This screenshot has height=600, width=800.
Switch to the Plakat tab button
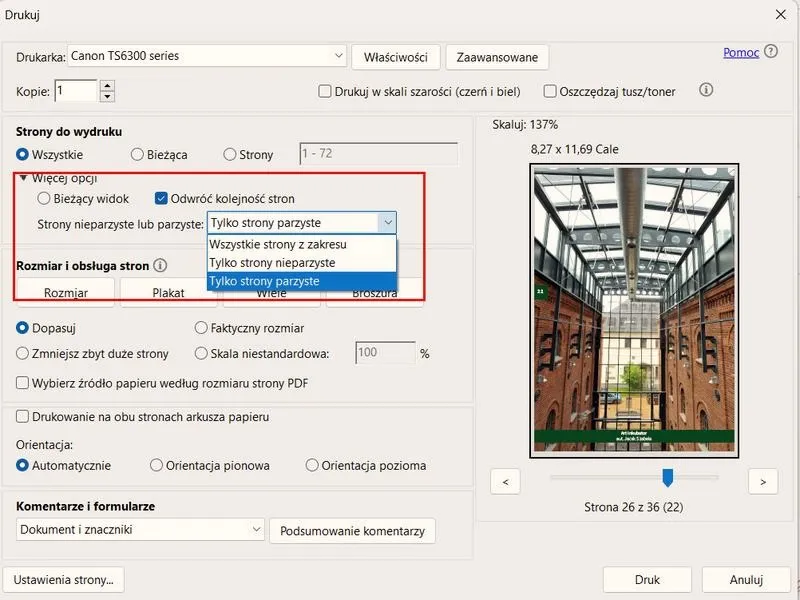tap(168, 292)
